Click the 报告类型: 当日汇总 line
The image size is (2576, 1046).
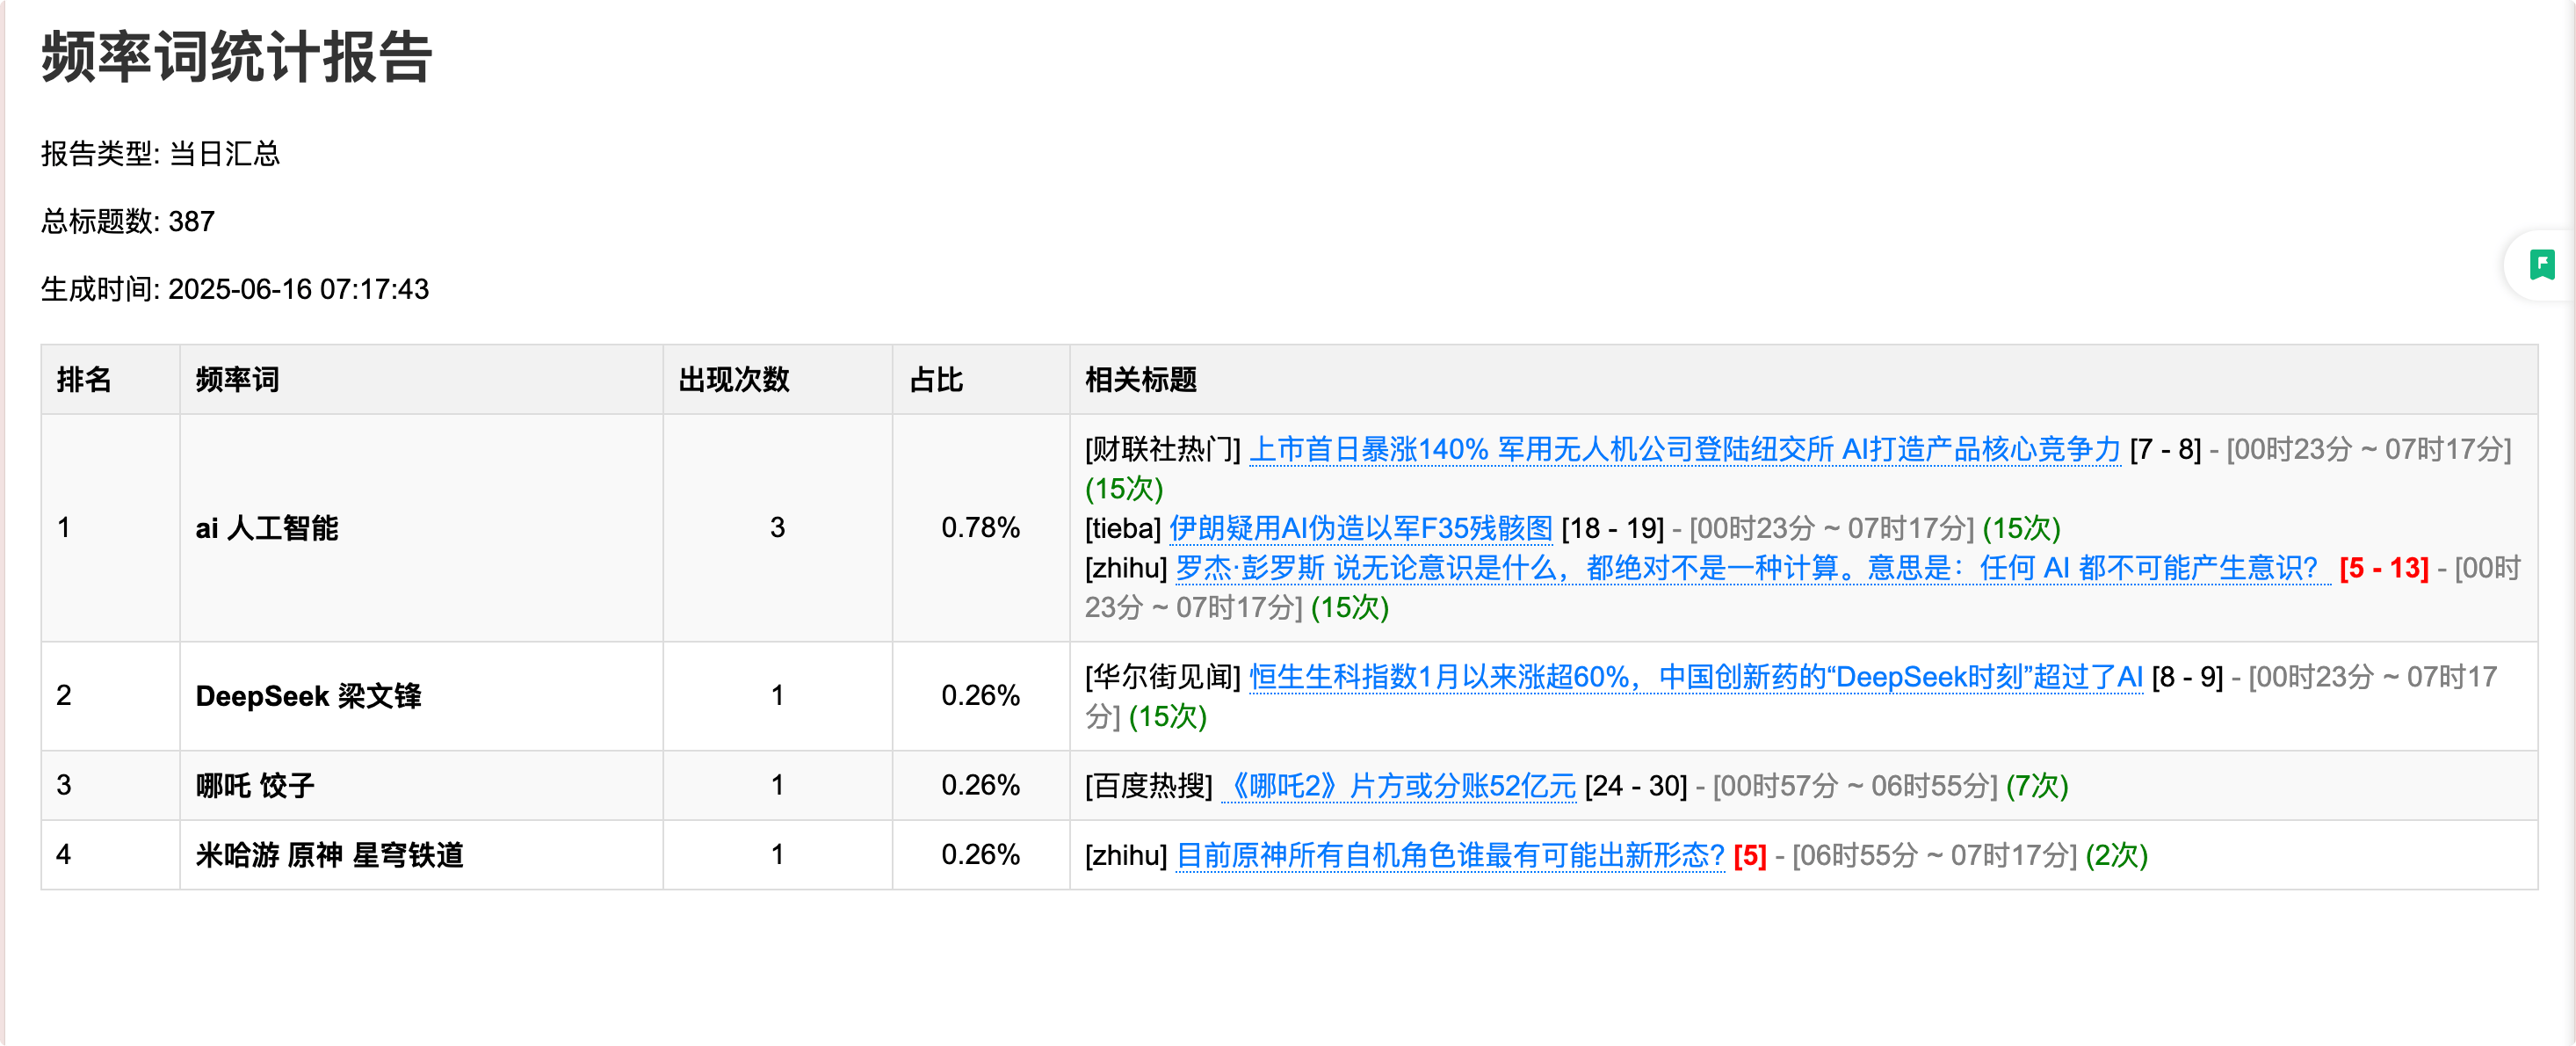click(161, 153)
